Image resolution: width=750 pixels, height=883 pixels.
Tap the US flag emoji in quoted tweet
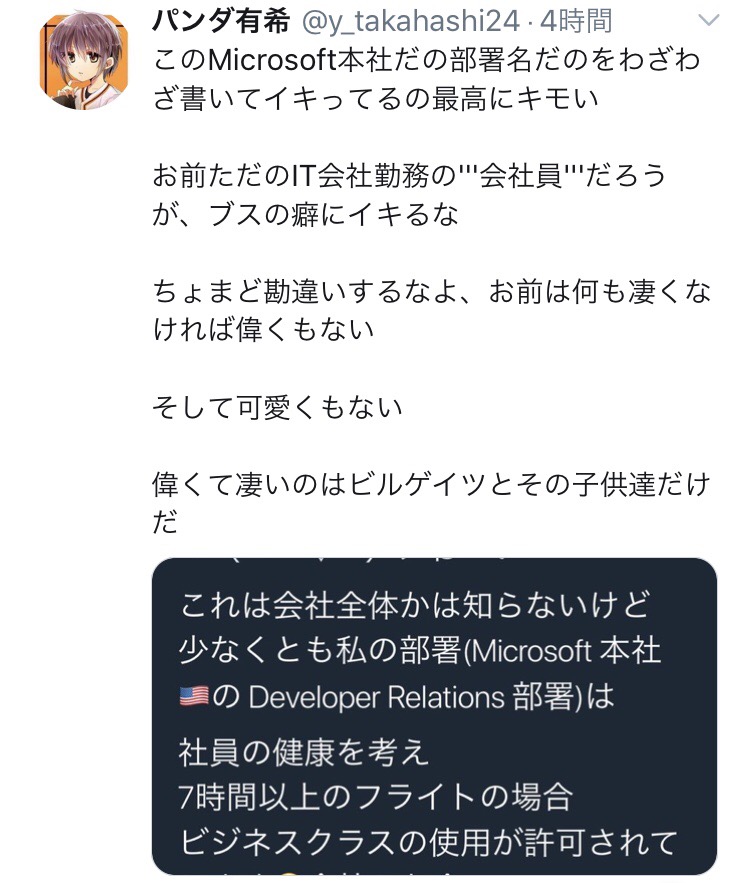coord(193,696)
